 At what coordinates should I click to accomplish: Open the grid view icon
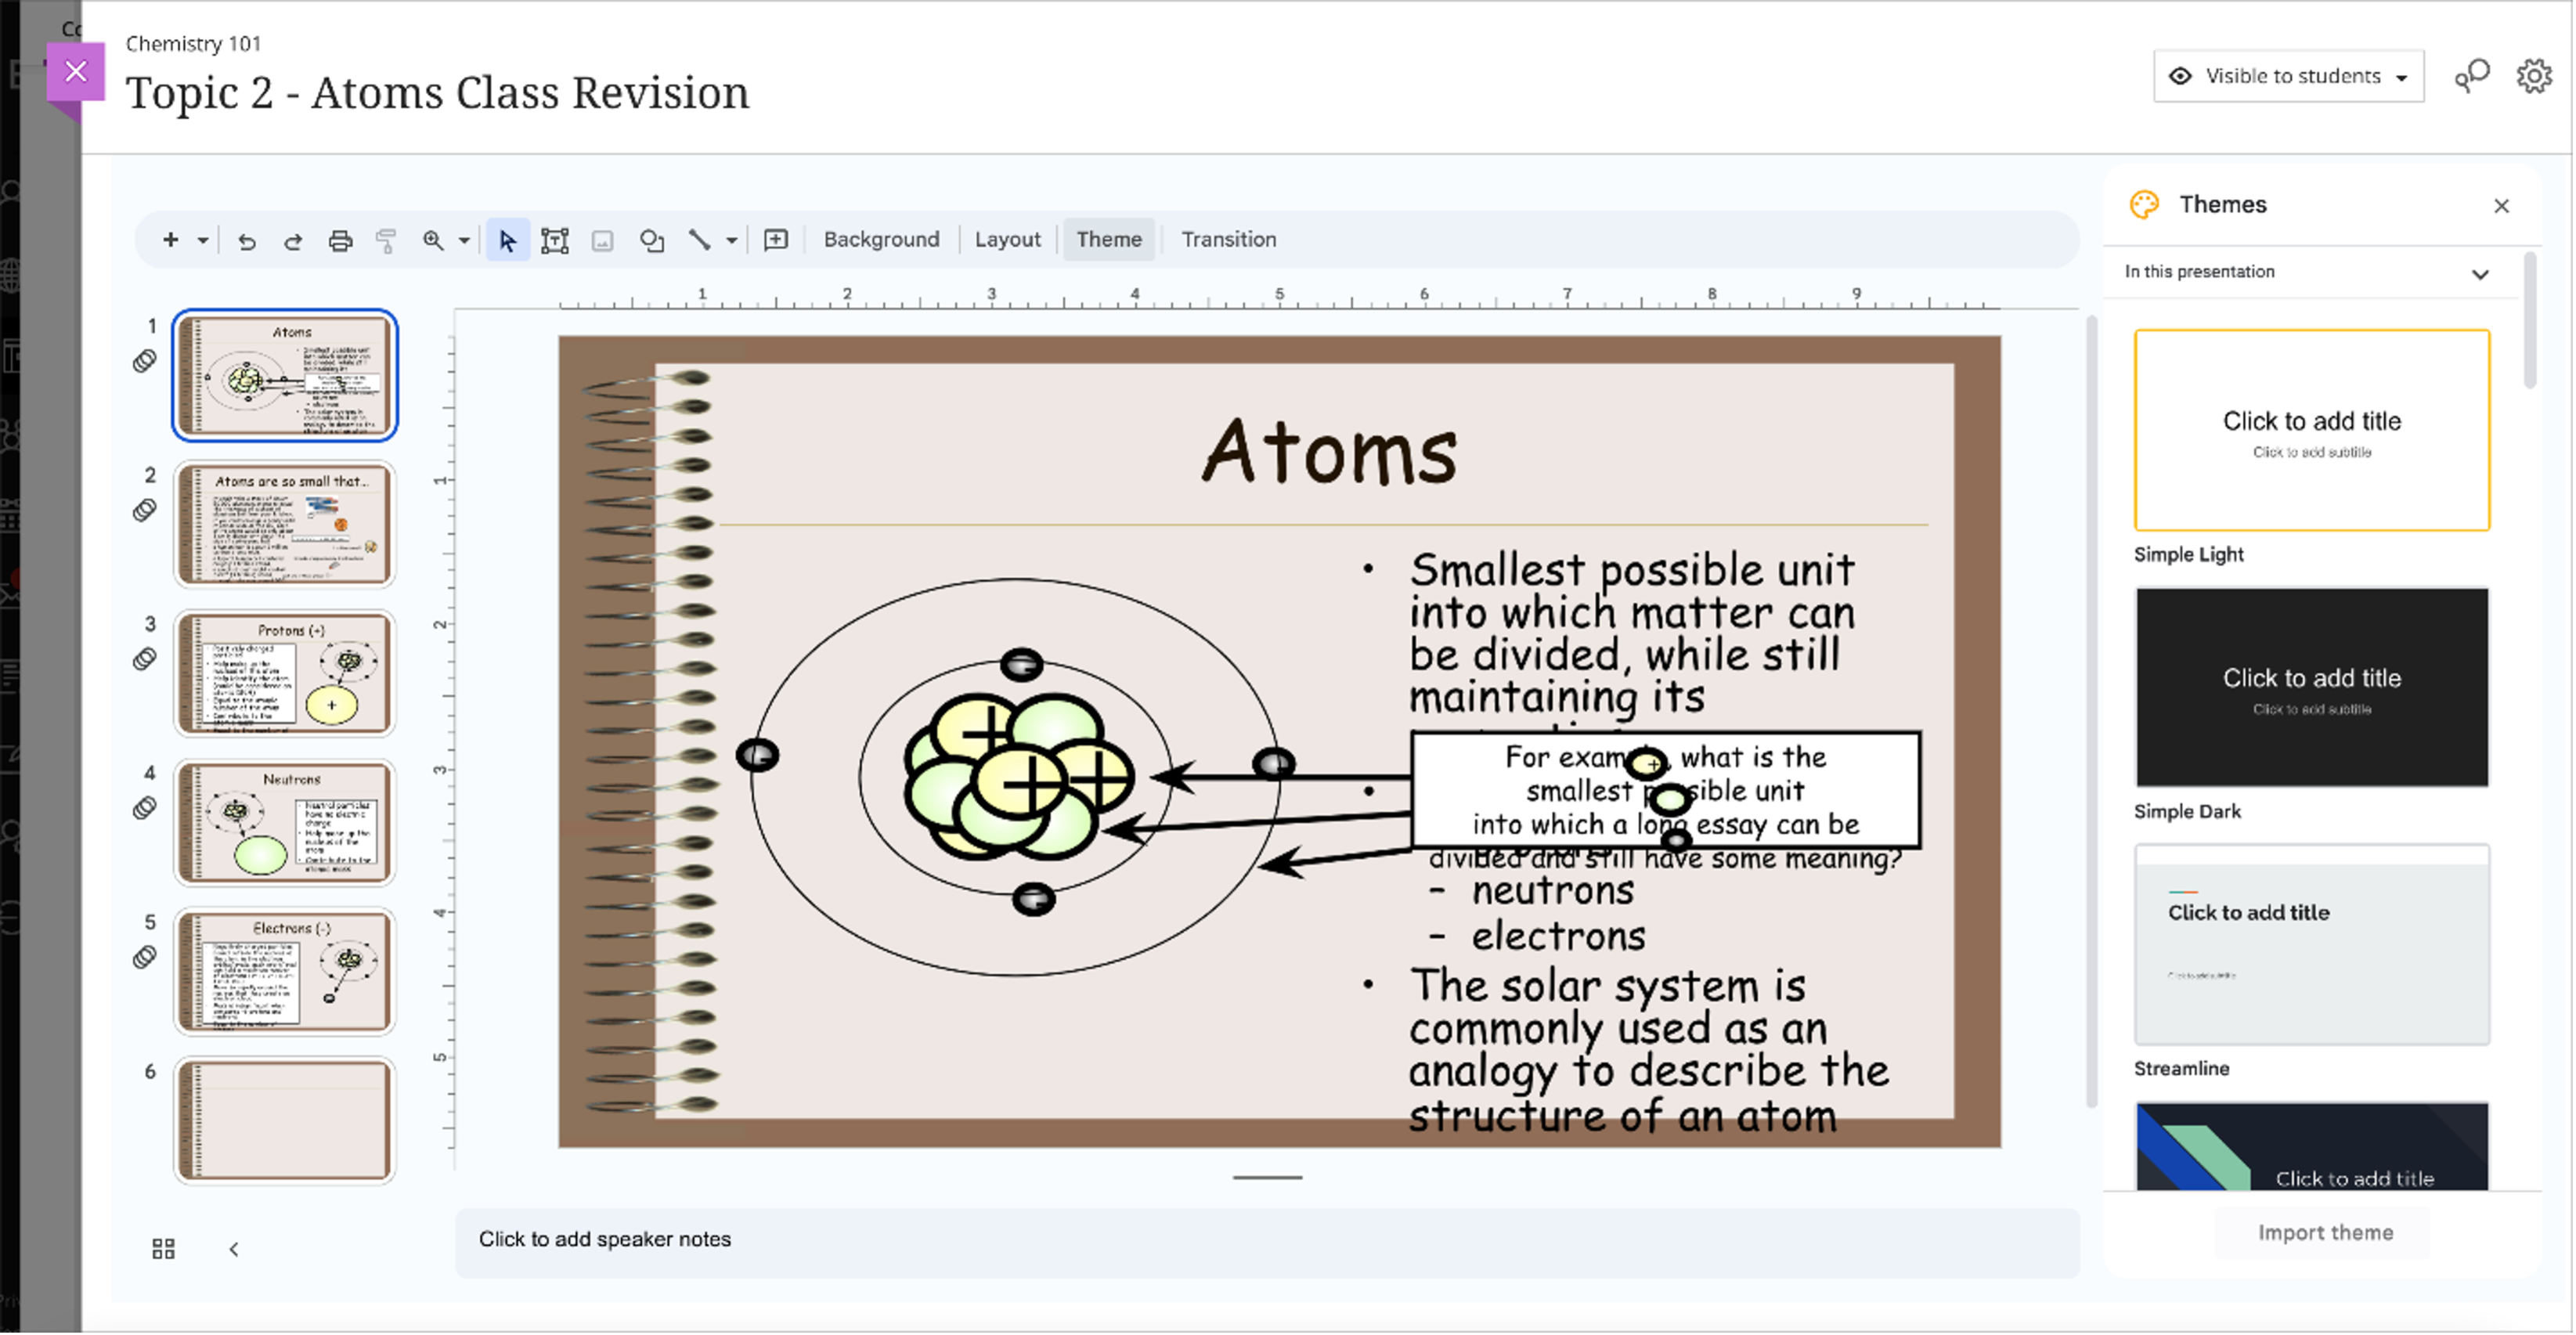point(163,1249)
